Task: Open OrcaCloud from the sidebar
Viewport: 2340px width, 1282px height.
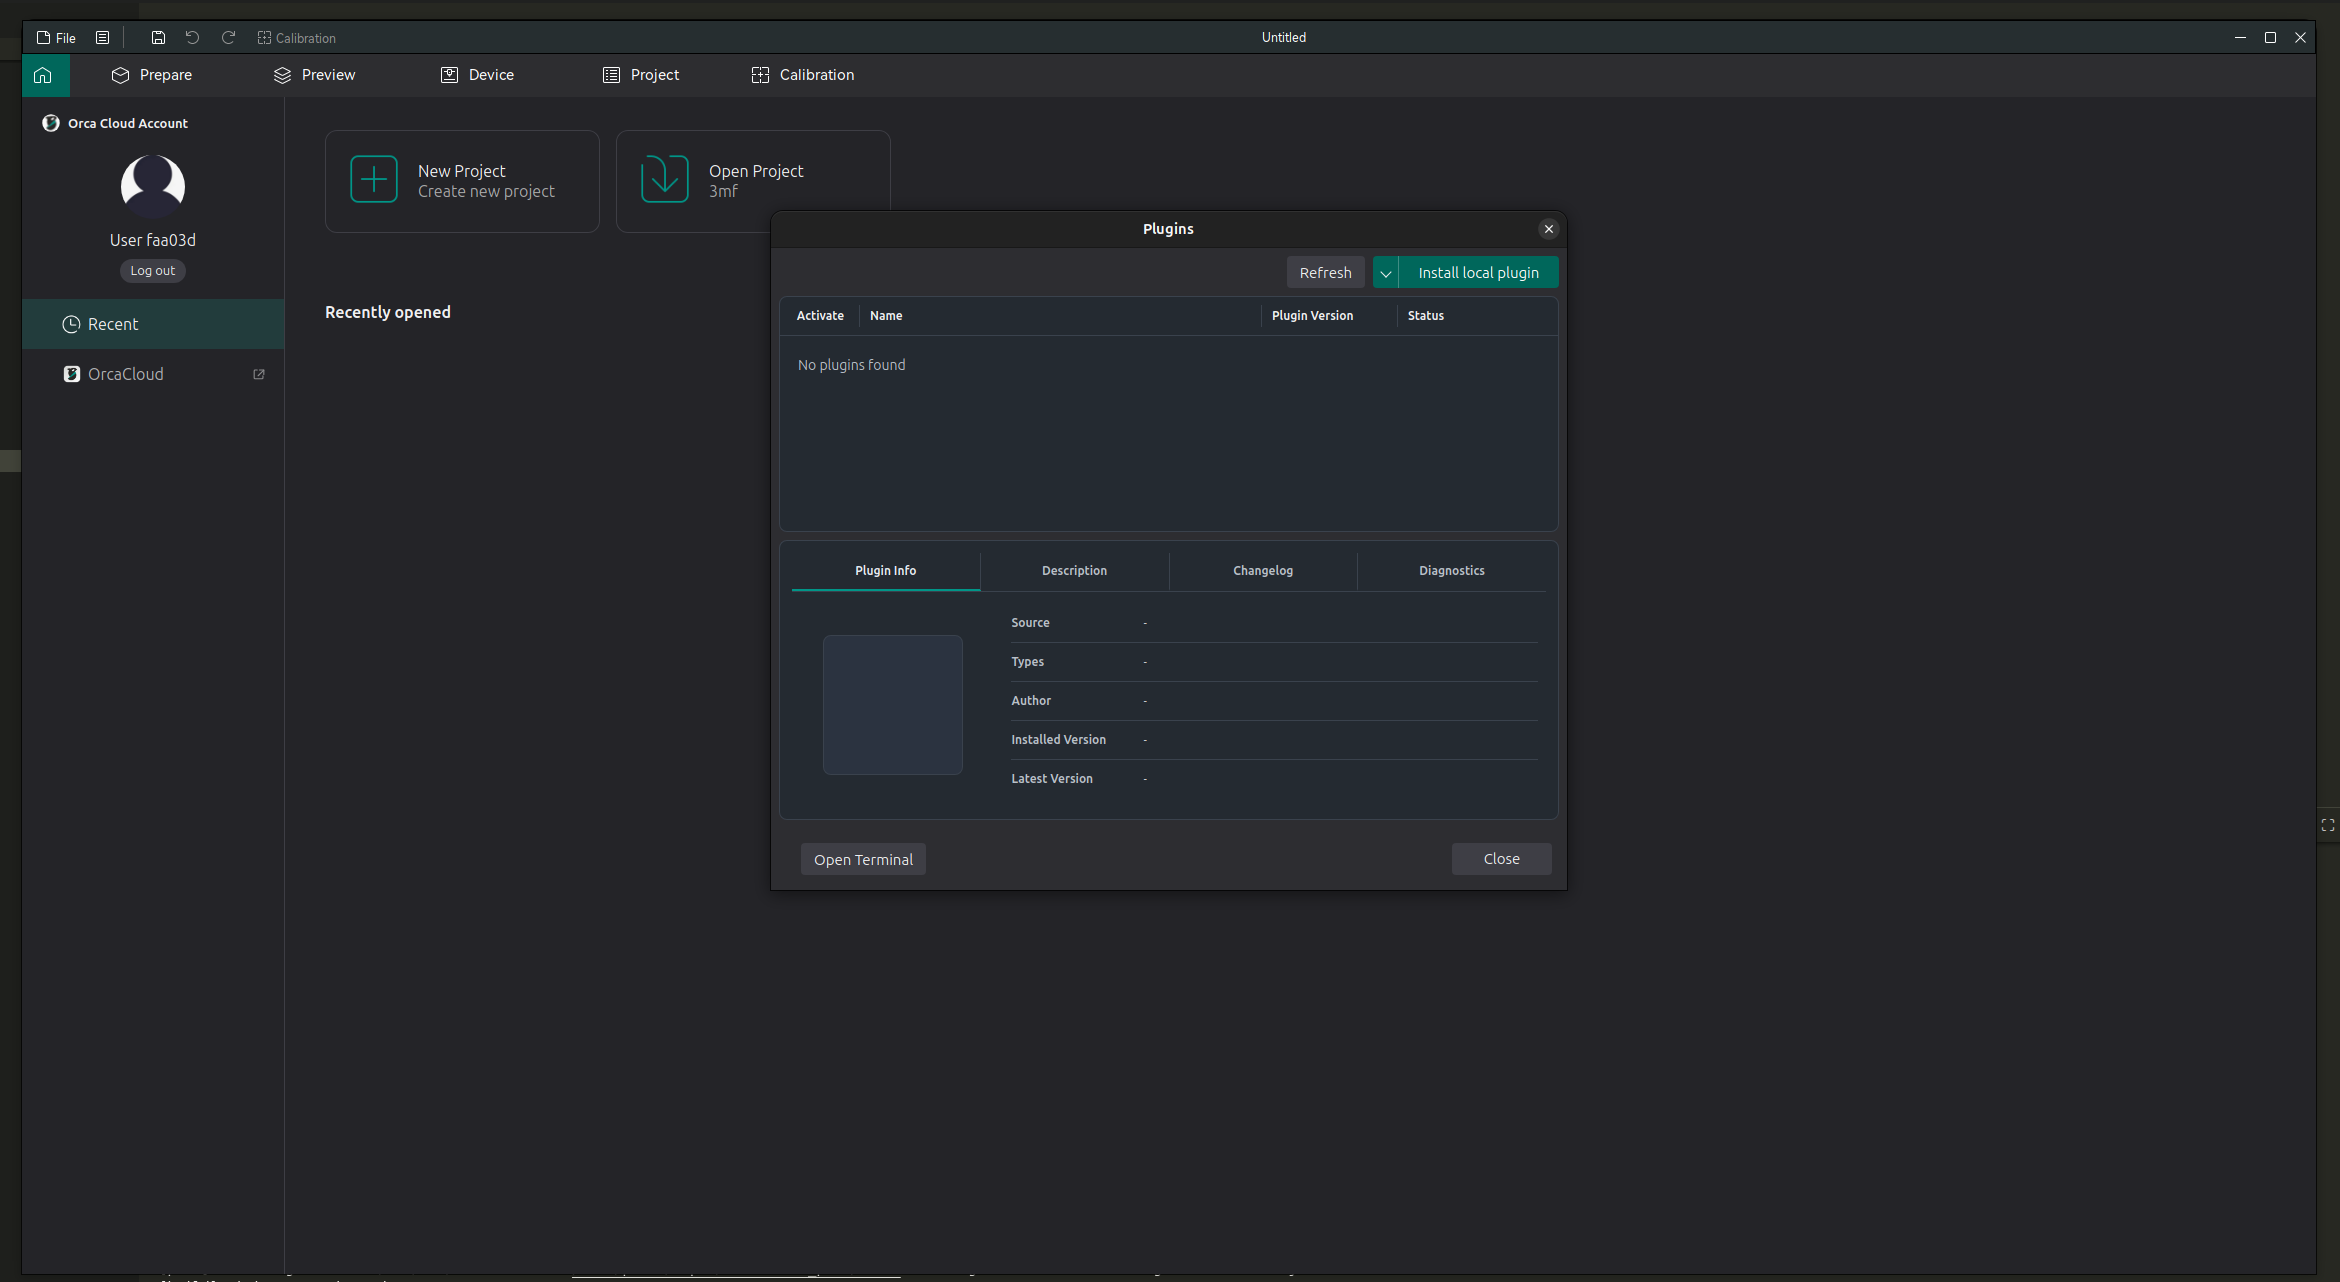Action: pos(153,374)
